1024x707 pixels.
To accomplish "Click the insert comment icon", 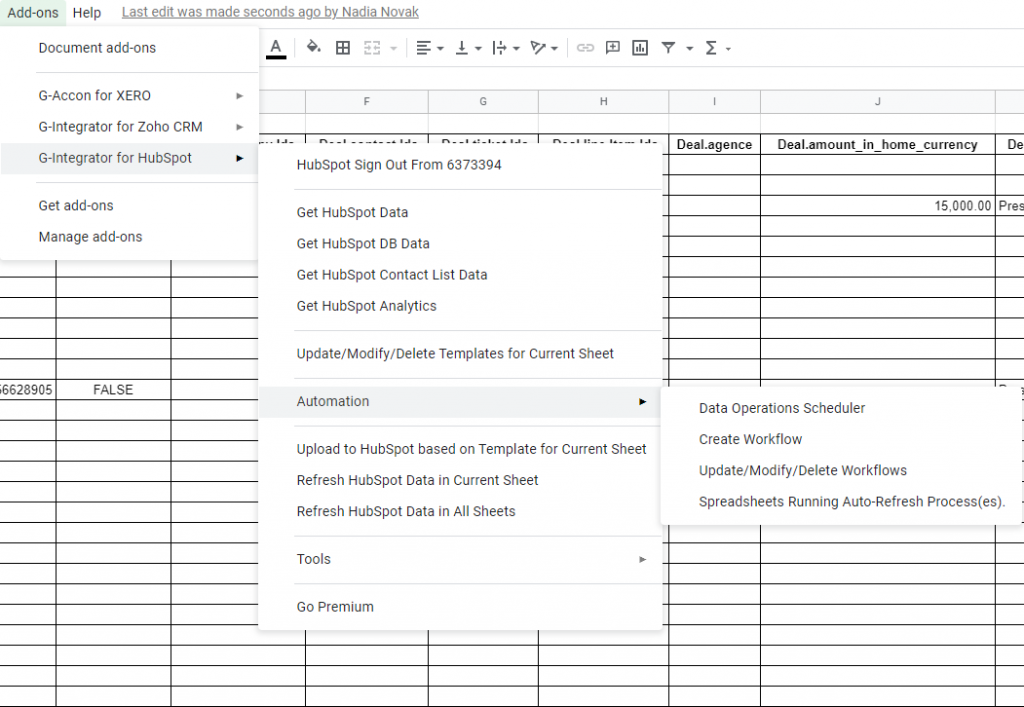I will click(x=613, y=48).
